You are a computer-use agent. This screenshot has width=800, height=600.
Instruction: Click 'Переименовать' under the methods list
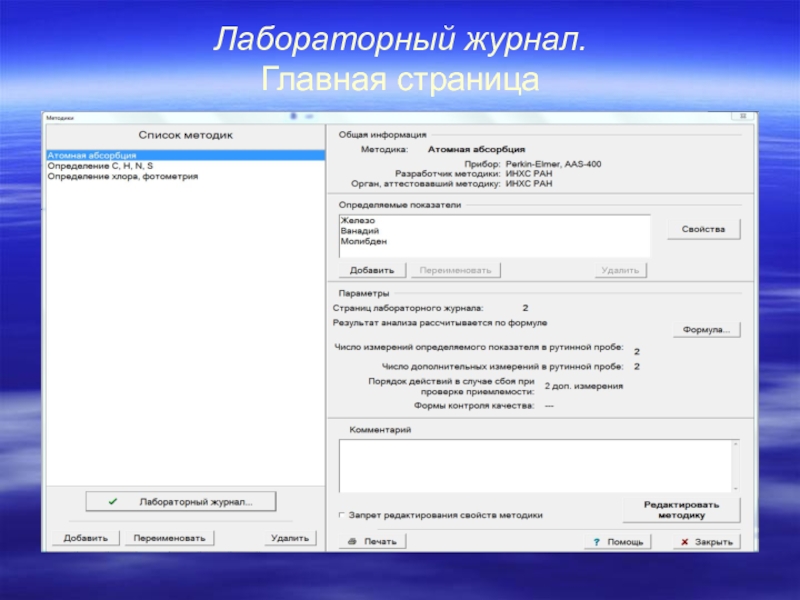coord(169,538)
